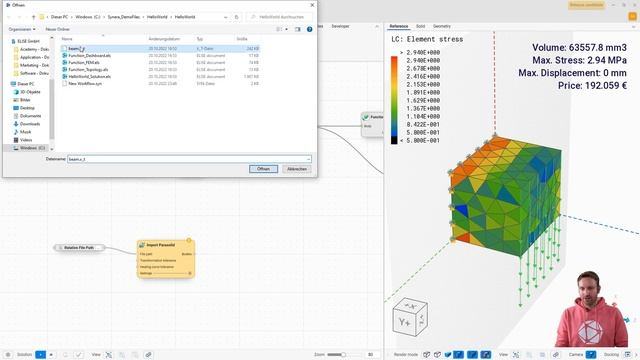
Task: Click the Docking icon in the viewer toolbar
Action: click(x=628, y=355)
